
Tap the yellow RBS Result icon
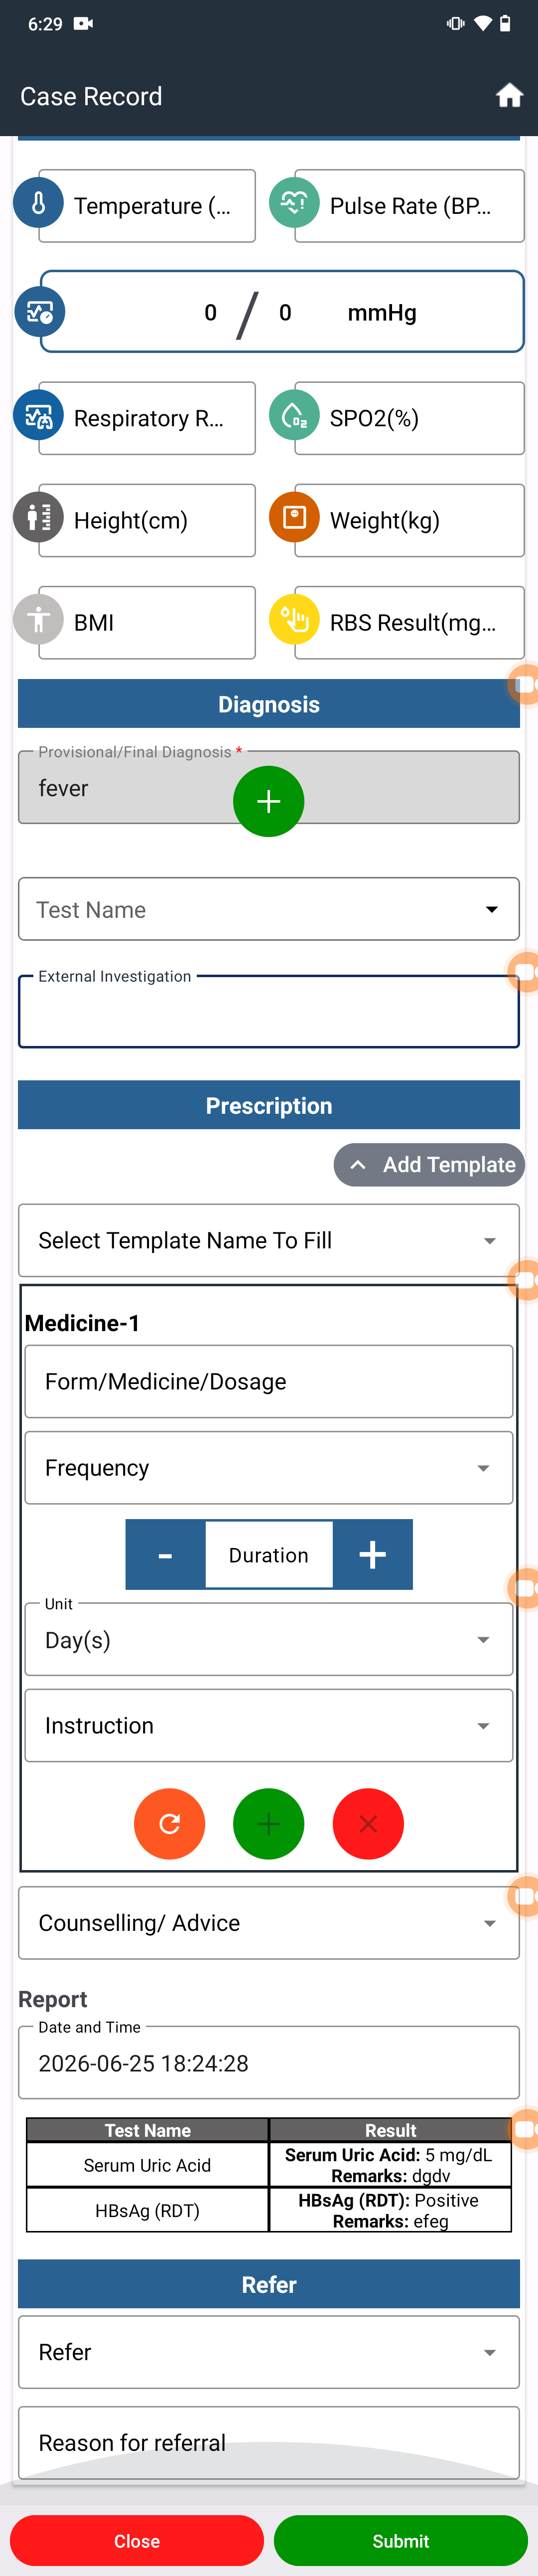(294, 620)
